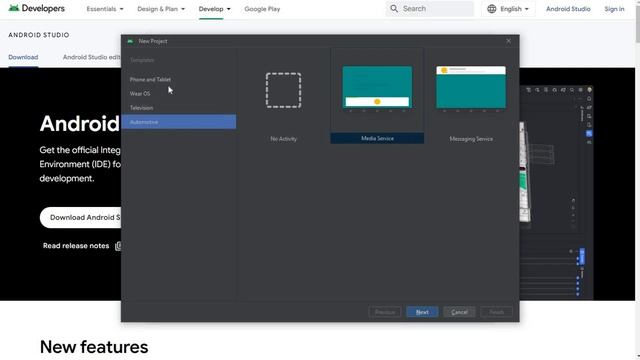Choose the Media Service template thumbnail
The width and height of the screenshot is (640, 360).
(x=377, y=88)
